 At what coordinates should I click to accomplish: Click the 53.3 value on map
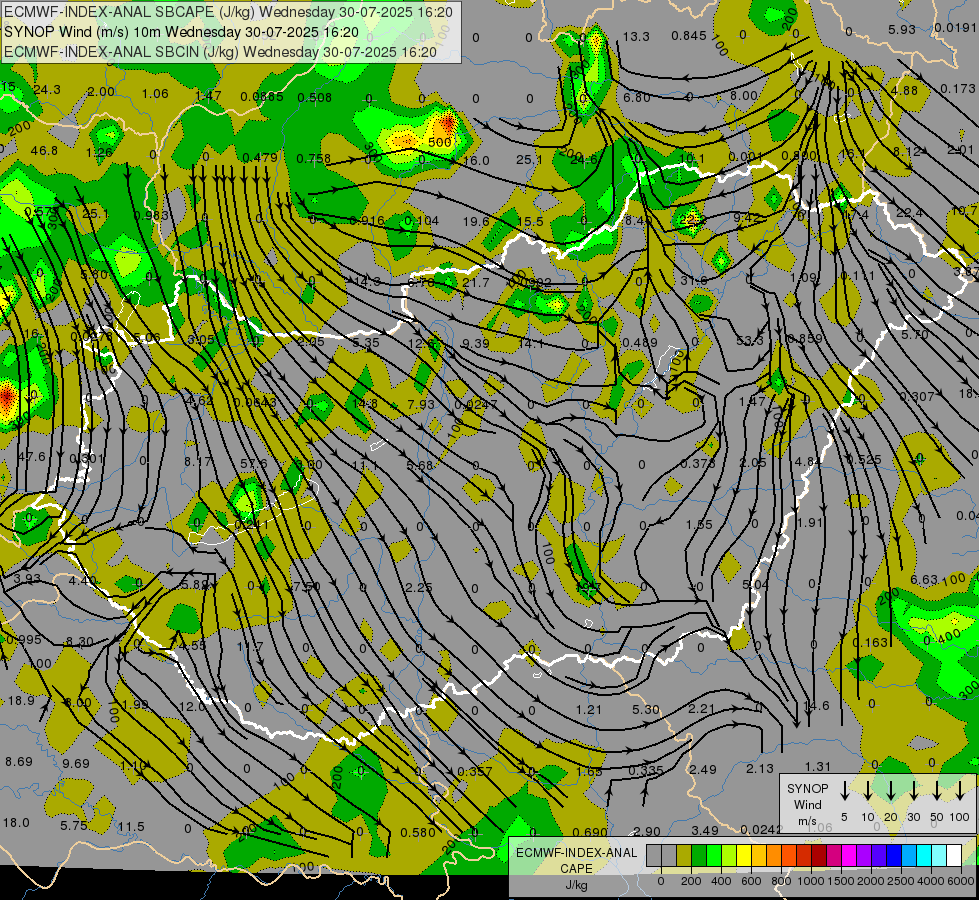749,340
